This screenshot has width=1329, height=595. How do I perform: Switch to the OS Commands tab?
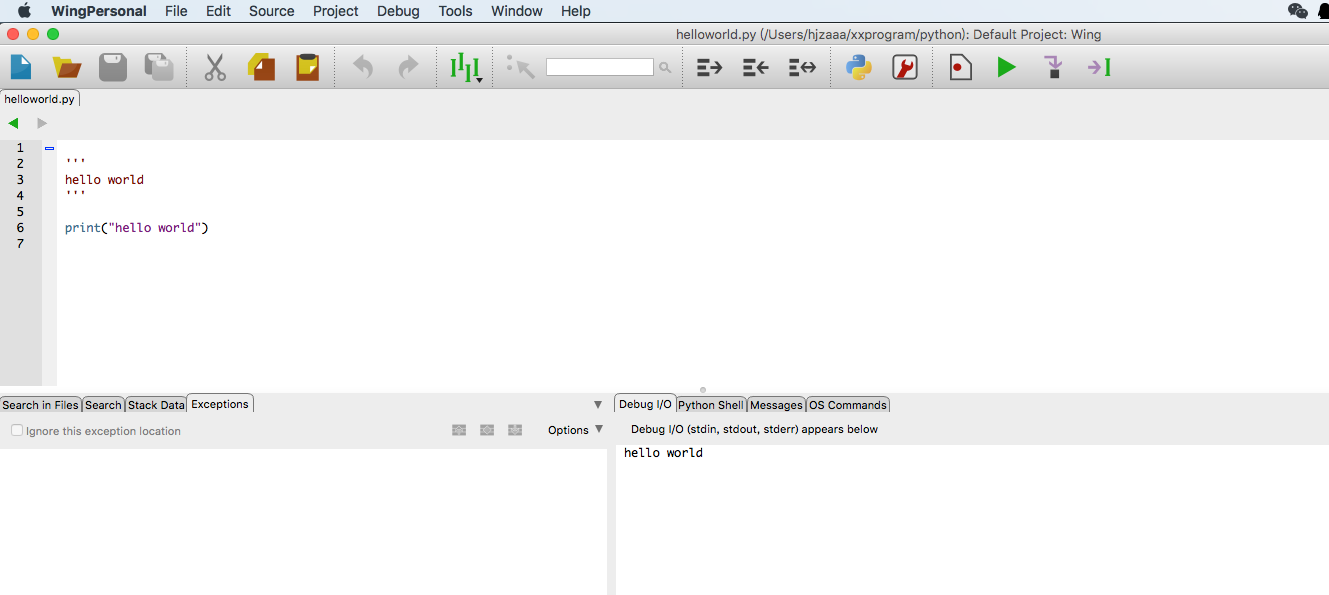(848, 405)
